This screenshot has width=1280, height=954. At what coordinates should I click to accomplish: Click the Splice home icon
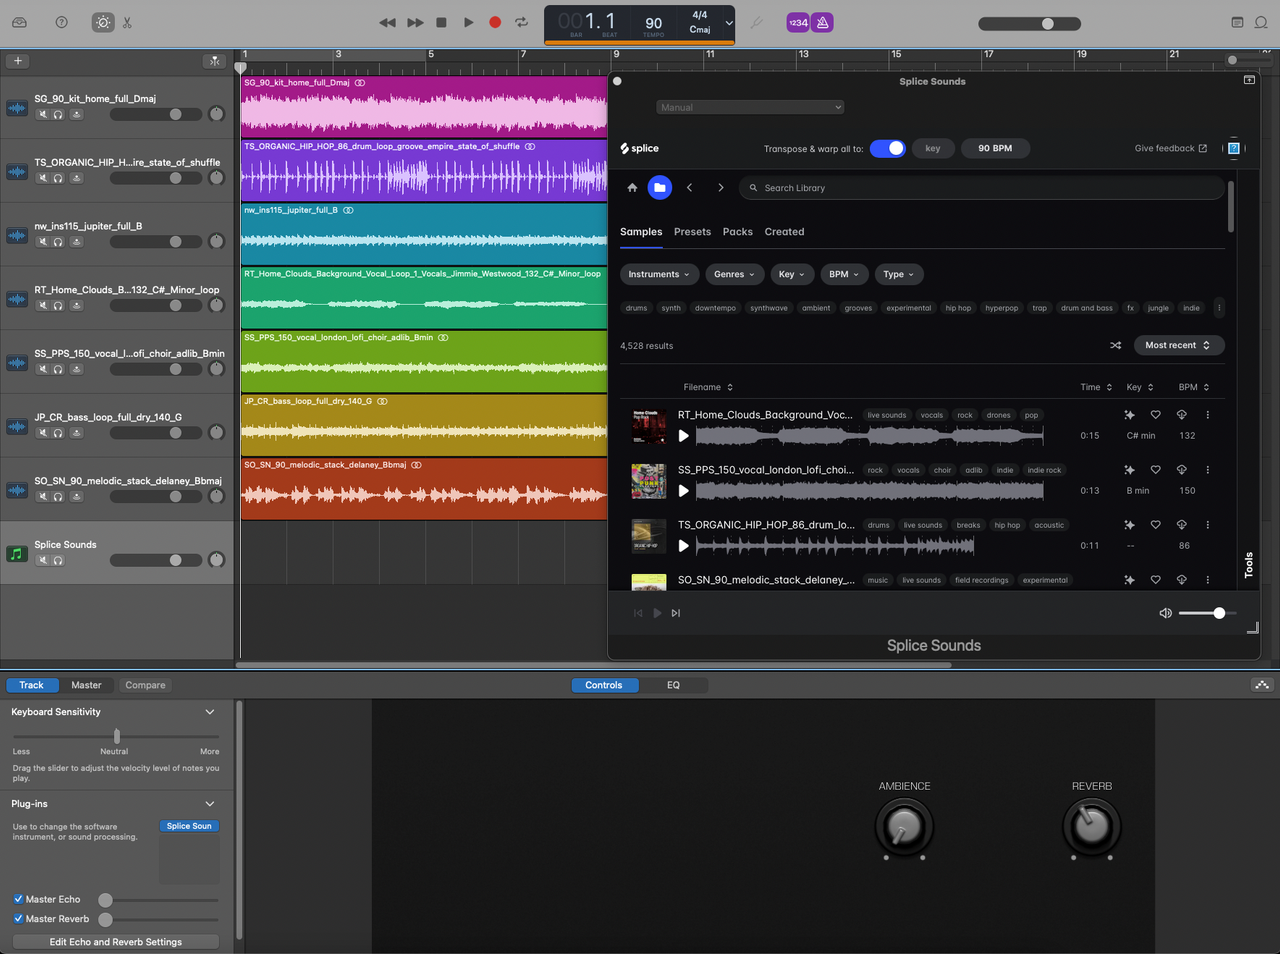[x=632, y=188]
